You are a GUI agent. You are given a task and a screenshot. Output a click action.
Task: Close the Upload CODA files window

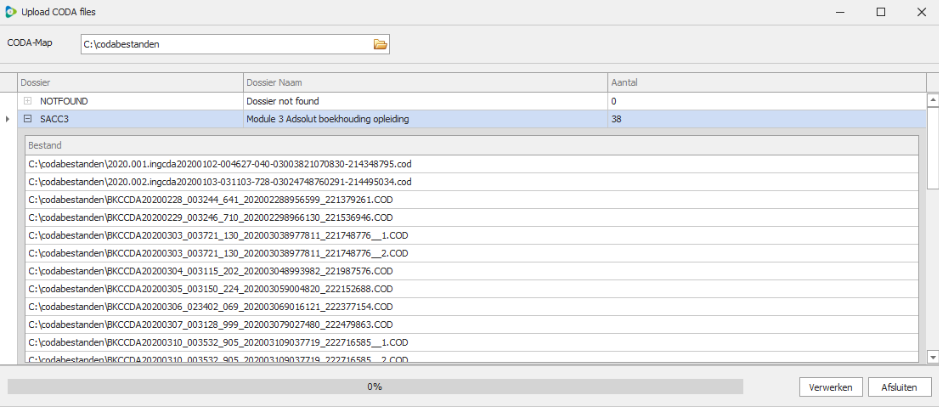pos(921,12)
